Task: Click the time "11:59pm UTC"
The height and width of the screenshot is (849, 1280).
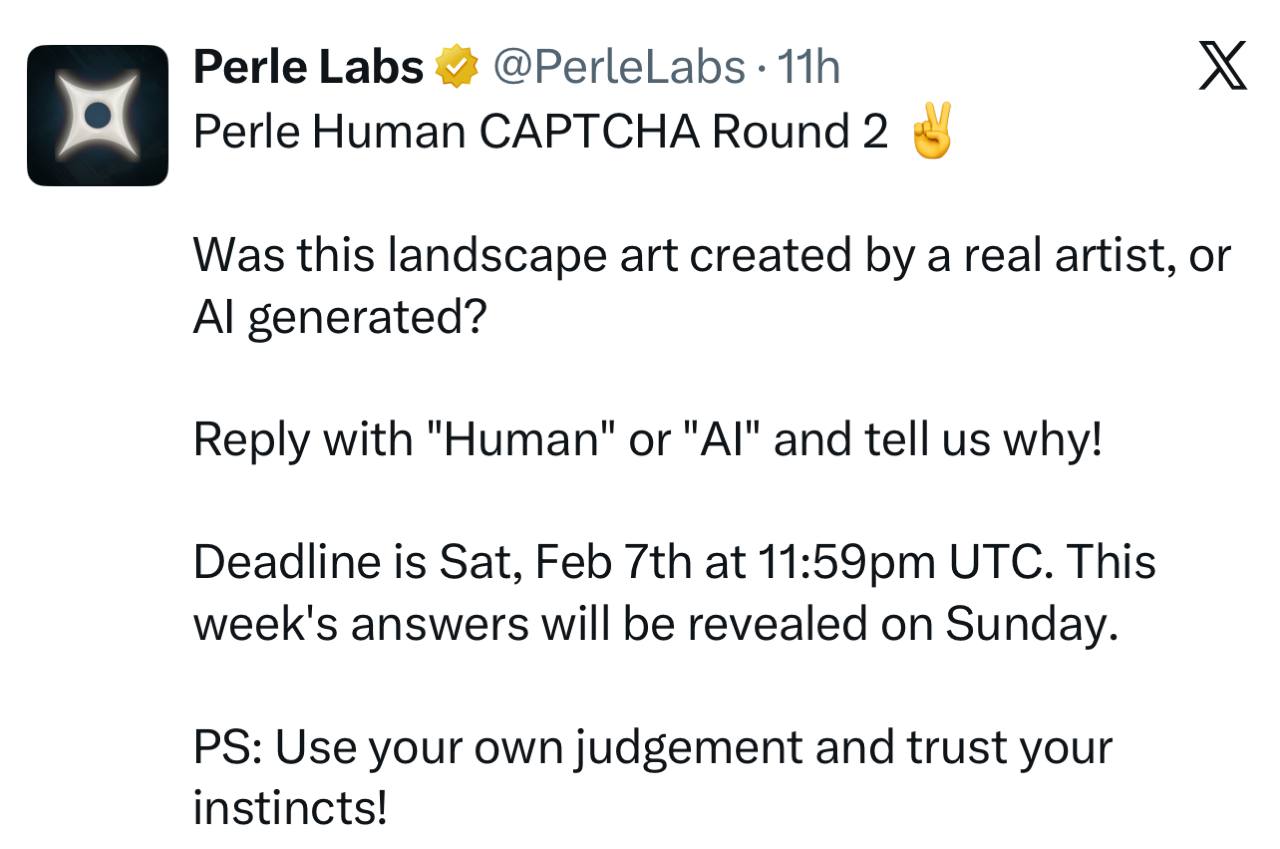Action: pos(894,562)
